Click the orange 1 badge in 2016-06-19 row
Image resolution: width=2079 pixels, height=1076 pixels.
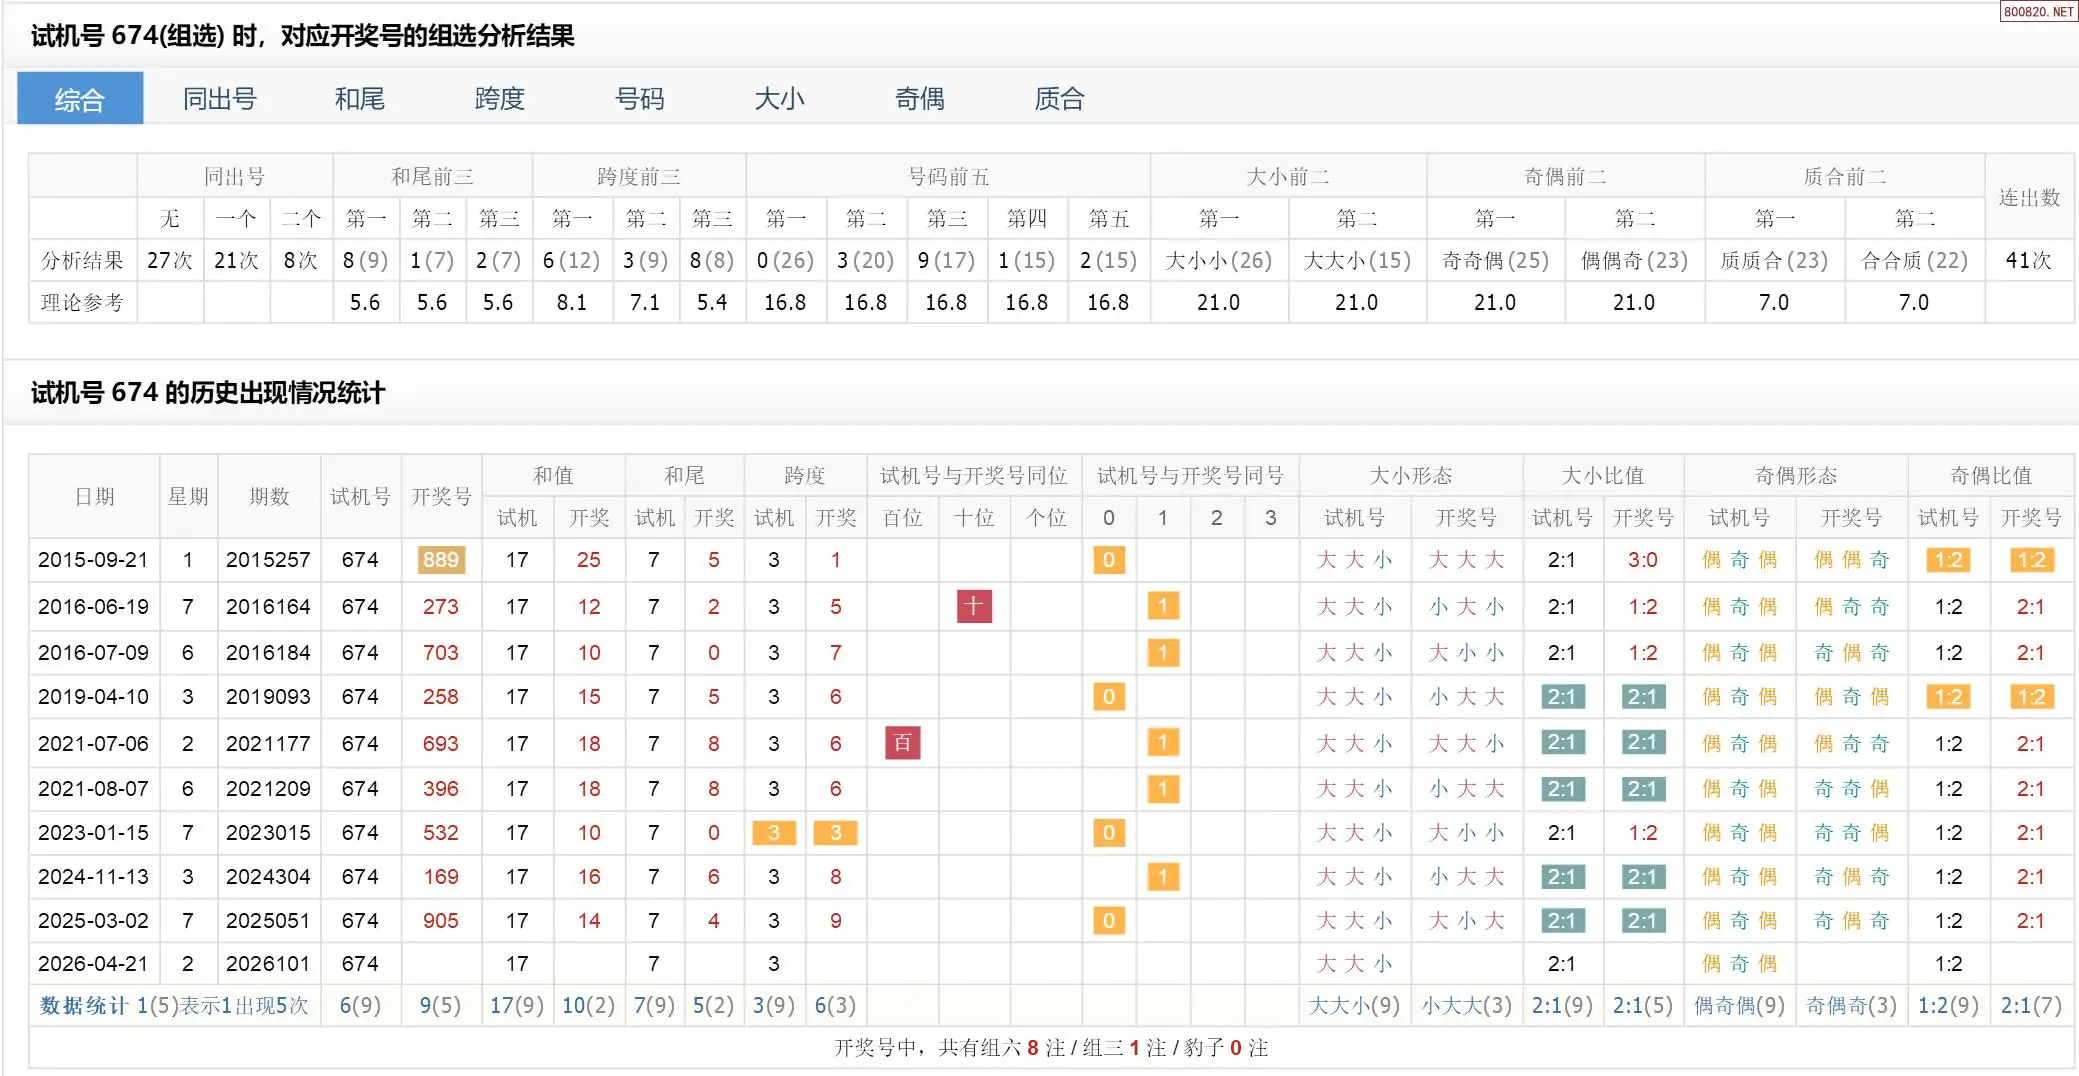click(1162, 606)
